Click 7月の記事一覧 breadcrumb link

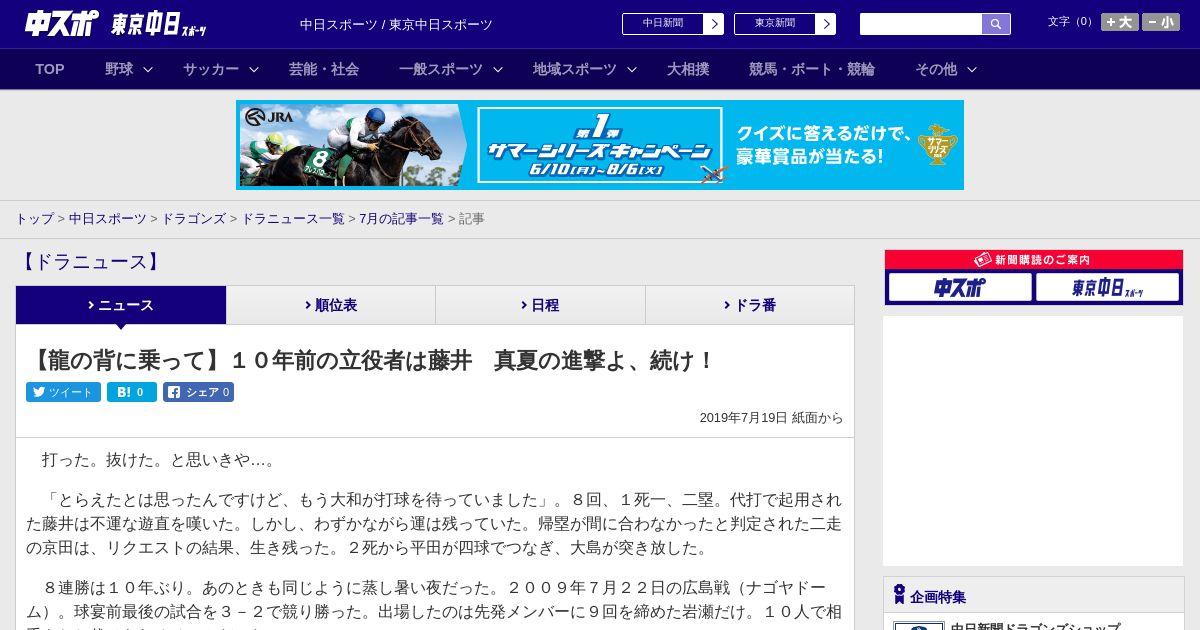point(401,218)
